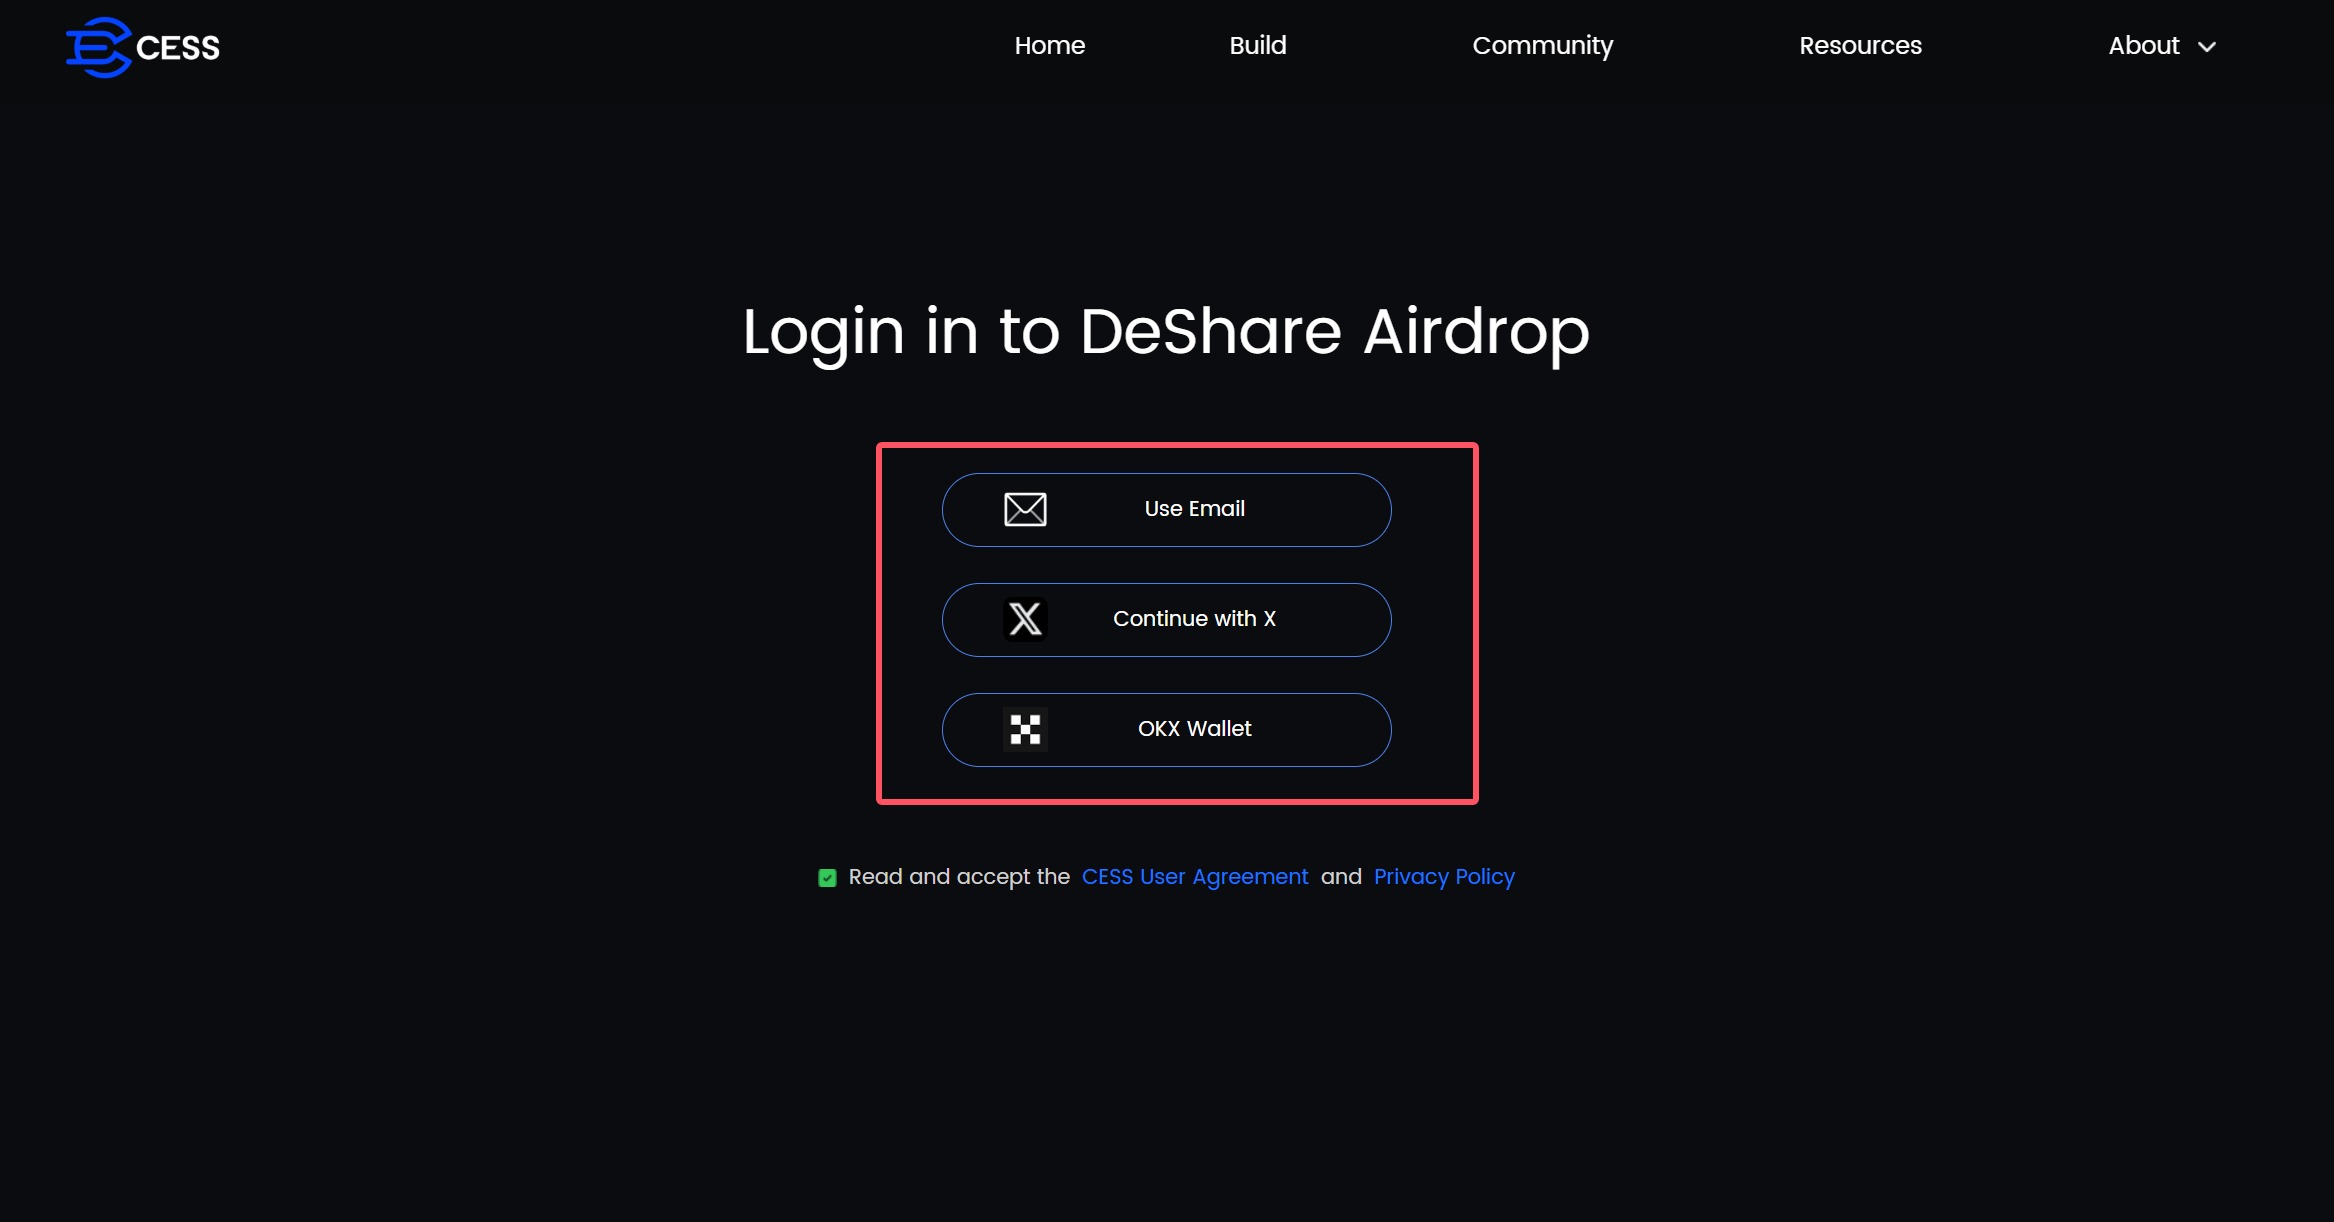Image resolution: width=2334 pixels, height=1222 pixels.
Task: Click the CESS logo icon
Action: pos(98,47)
